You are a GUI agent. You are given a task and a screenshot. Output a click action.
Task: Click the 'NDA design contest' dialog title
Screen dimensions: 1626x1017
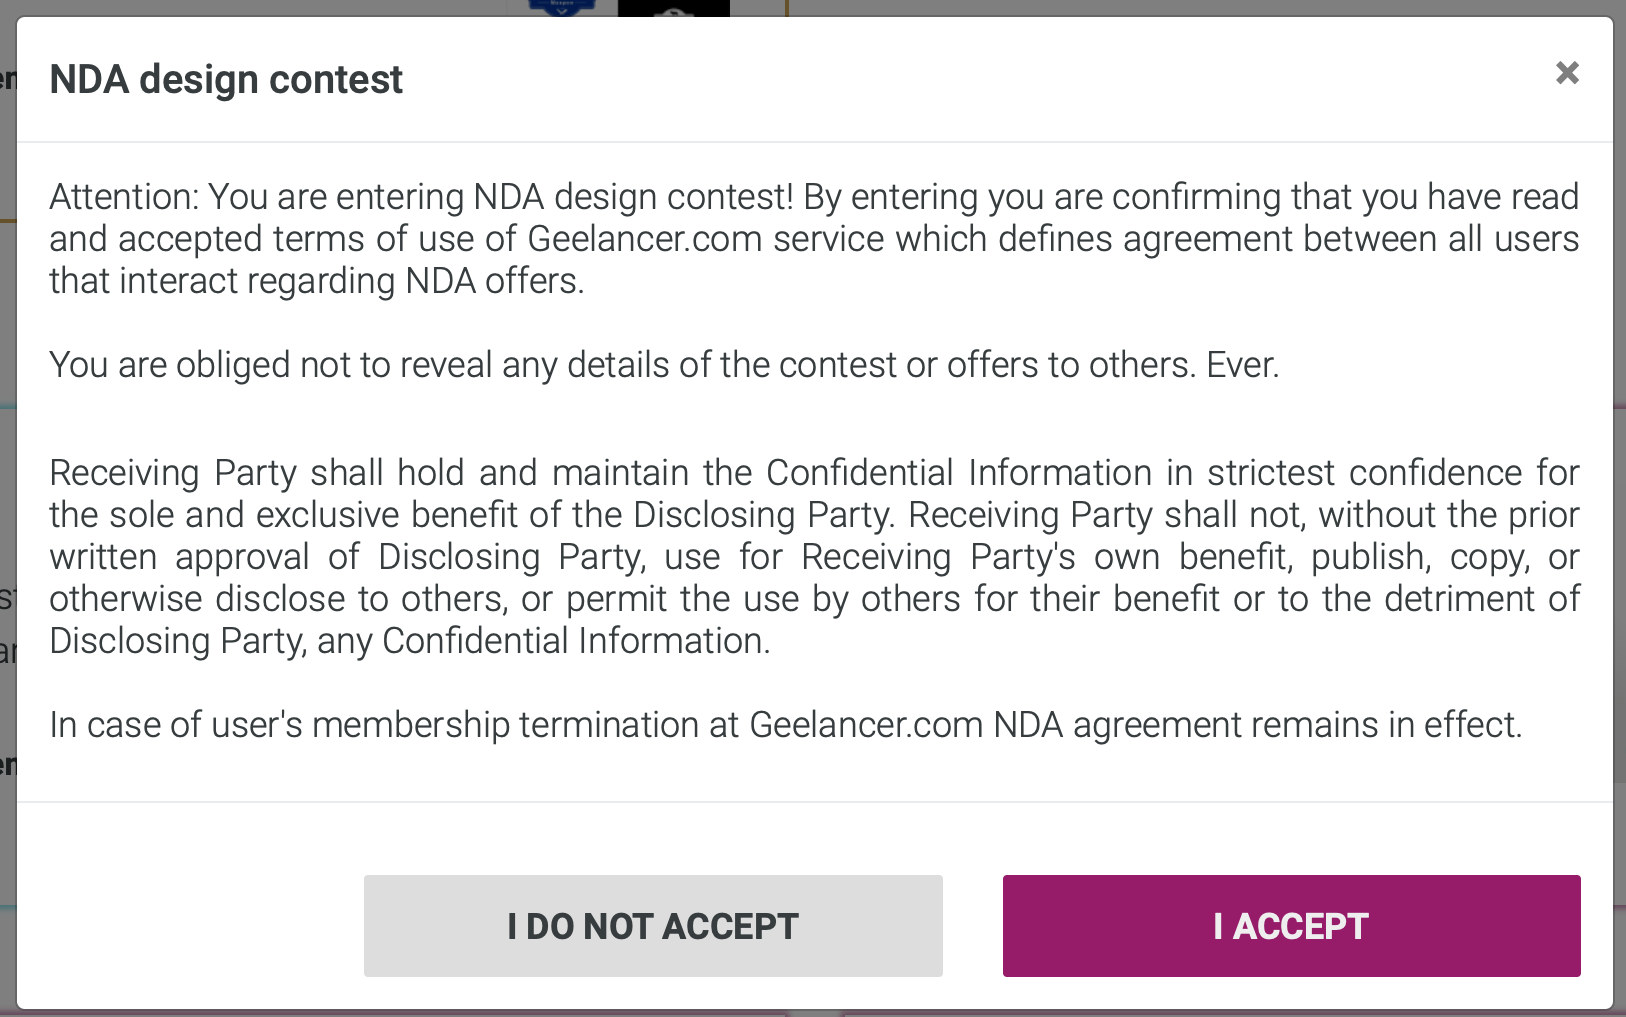(x=226, y=79)
